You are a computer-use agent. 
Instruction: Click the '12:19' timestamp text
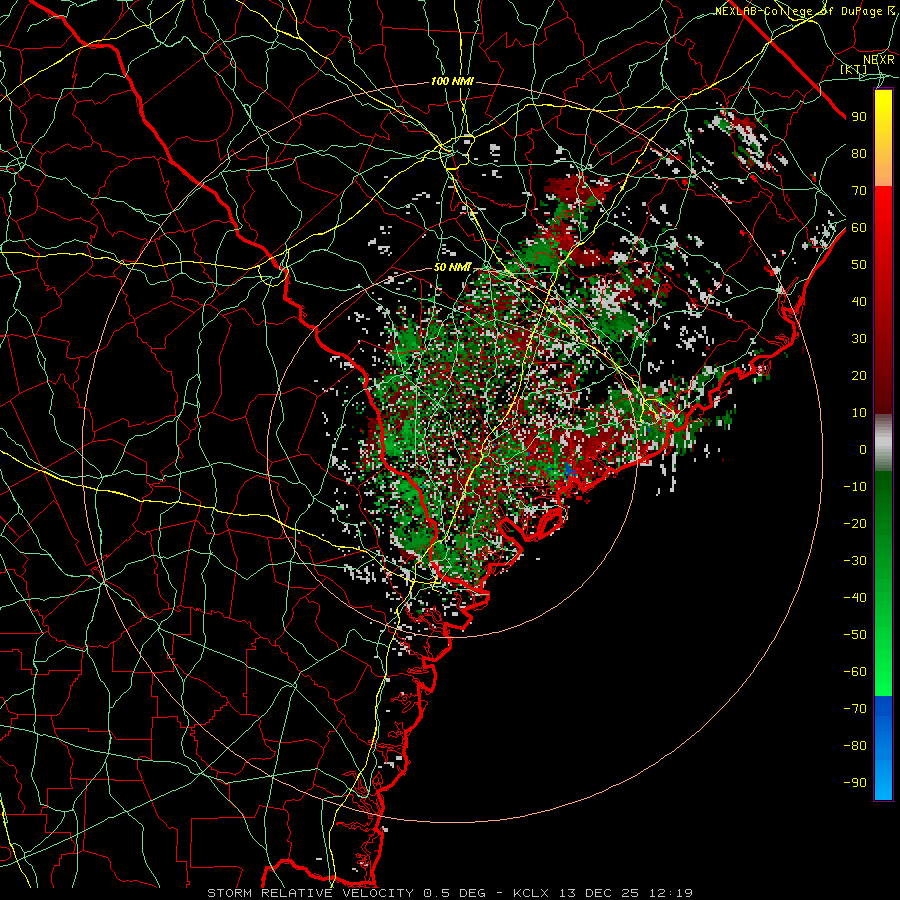pyautogui.click(x=671, y=893)
